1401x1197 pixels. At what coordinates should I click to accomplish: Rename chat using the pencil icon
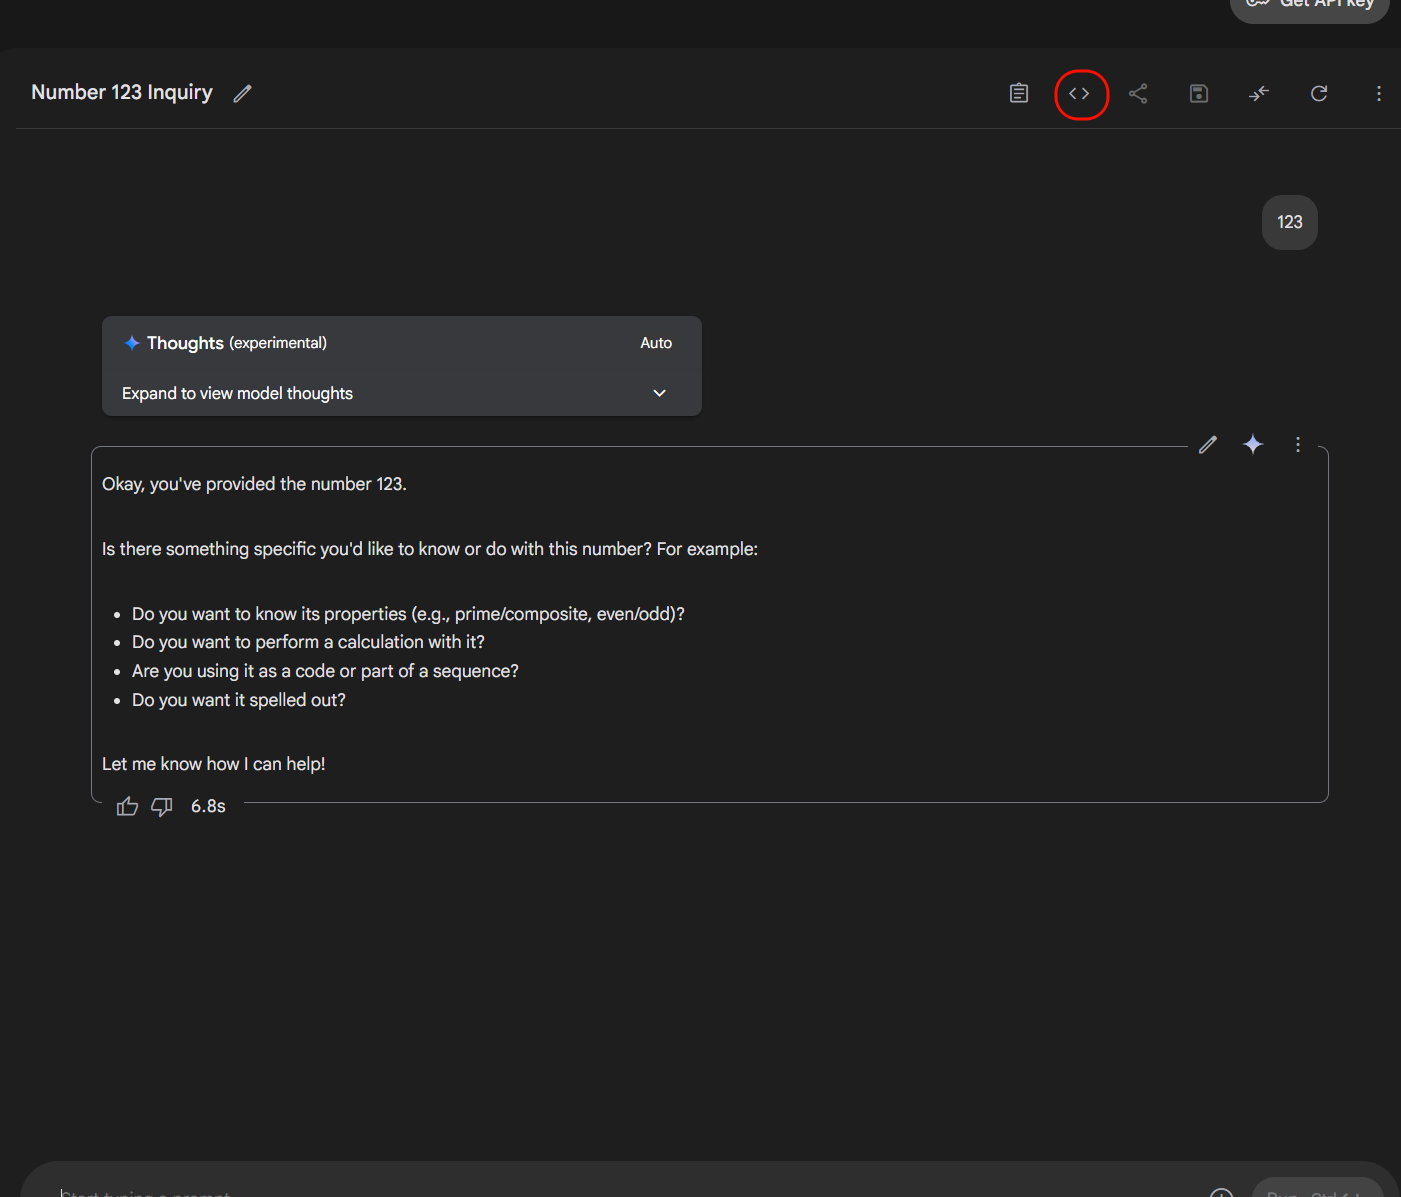pos(242,93)
